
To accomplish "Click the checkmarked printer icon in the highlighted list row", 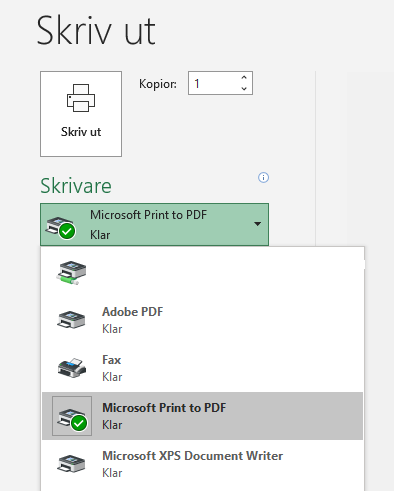I will 72,416.
